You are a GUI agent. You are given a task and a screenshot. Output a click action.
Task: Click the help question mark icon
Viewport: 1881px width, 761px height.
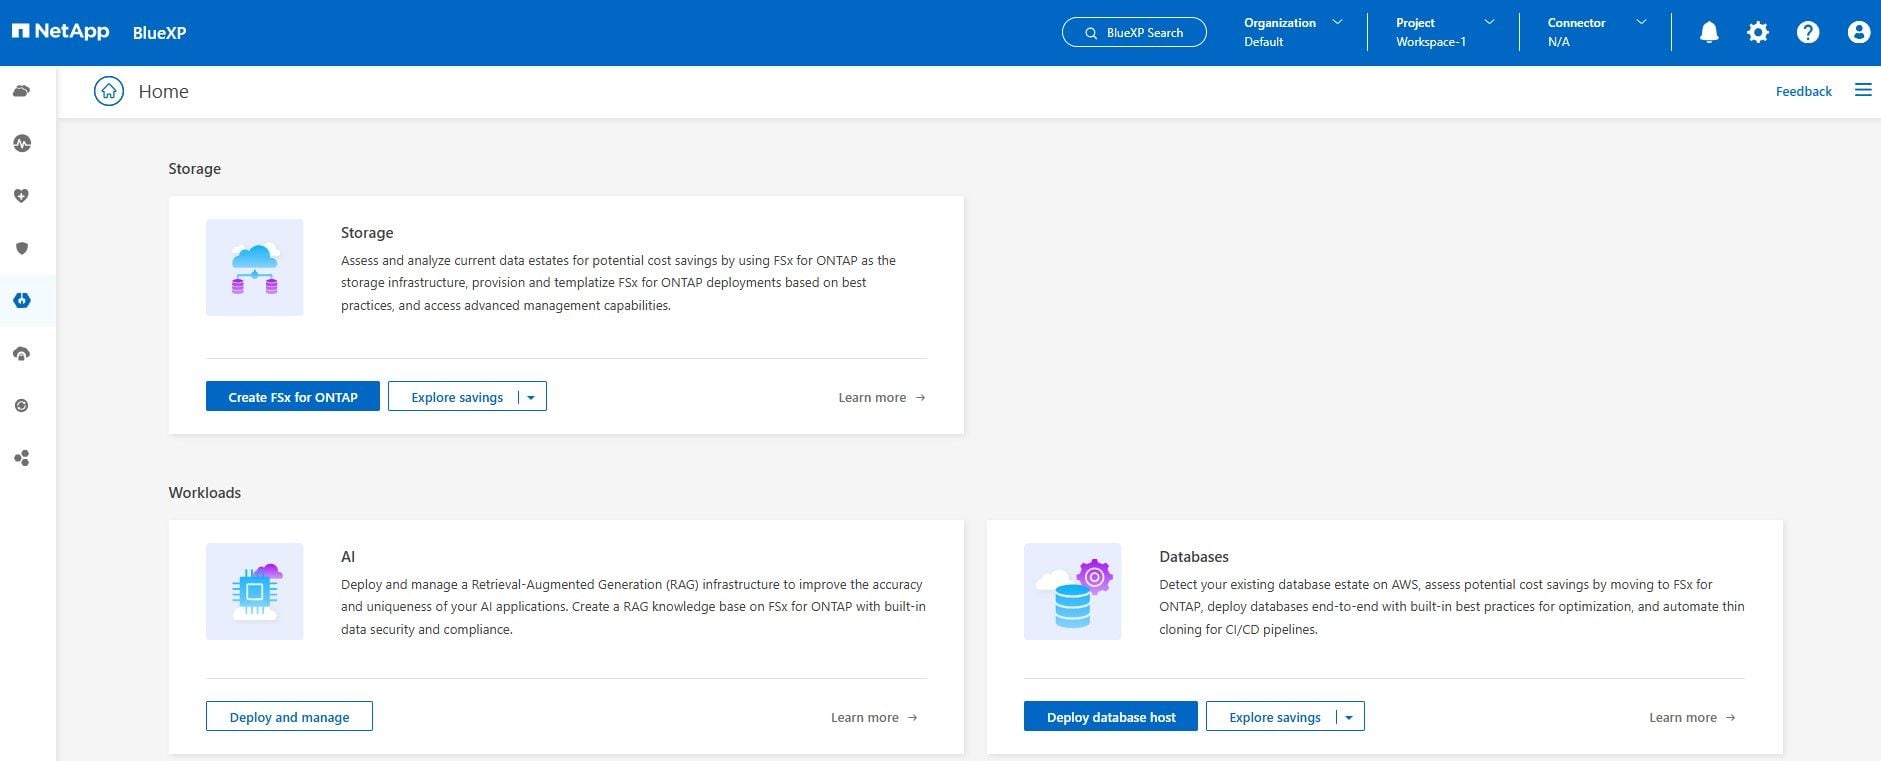[1808, 33]
